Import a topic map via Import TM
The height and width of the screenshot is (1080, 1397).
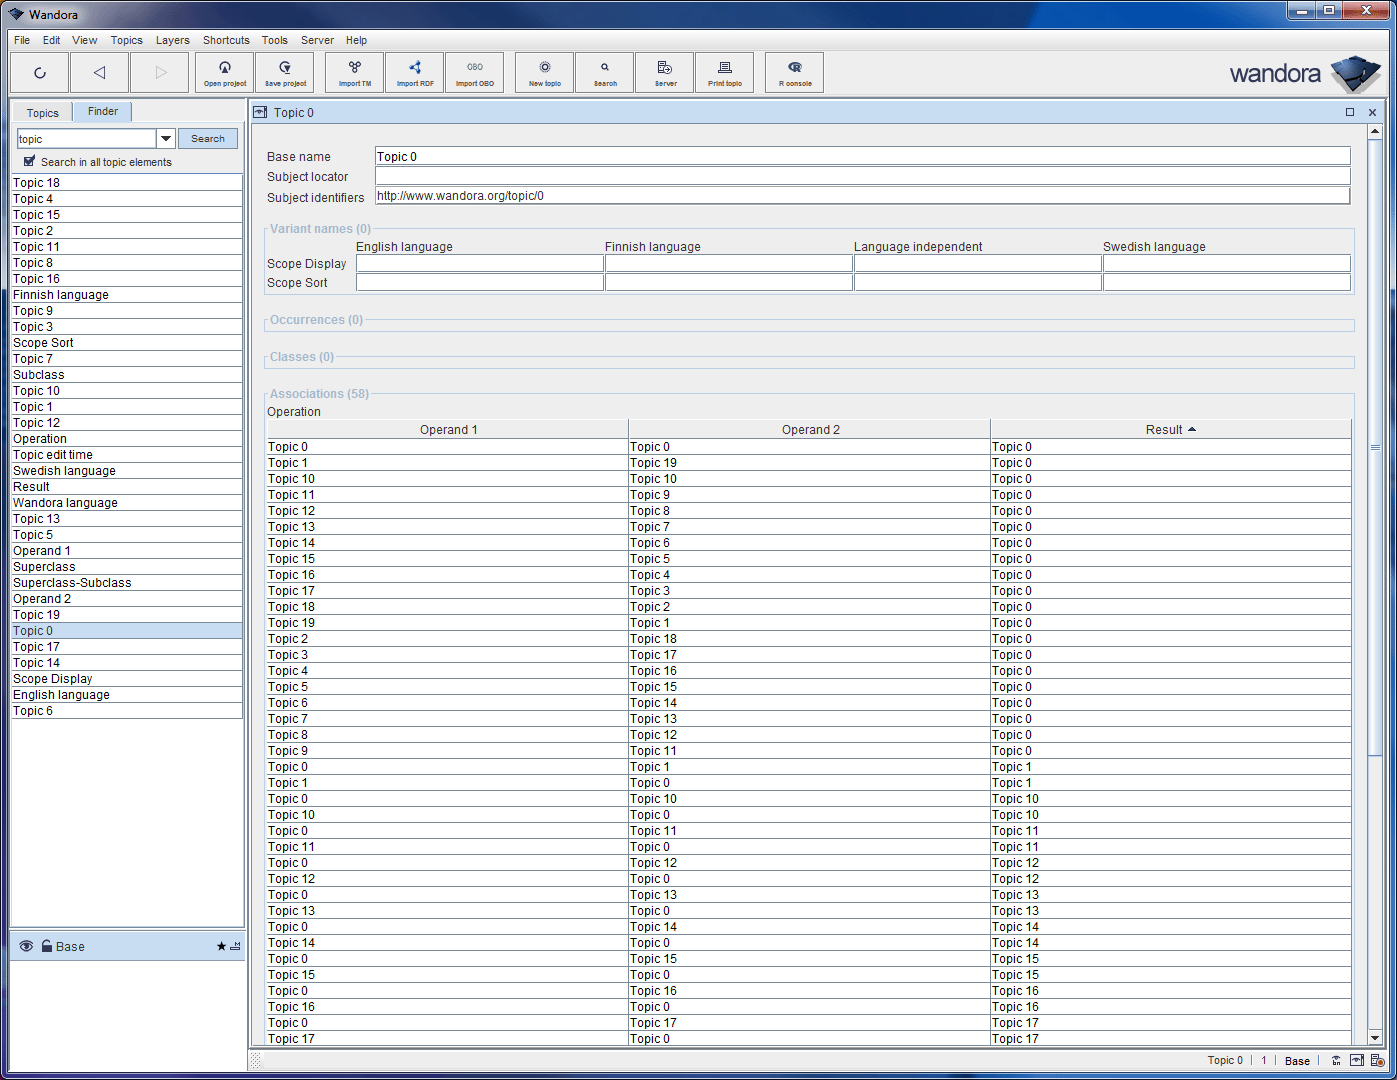tap(354, 71)
